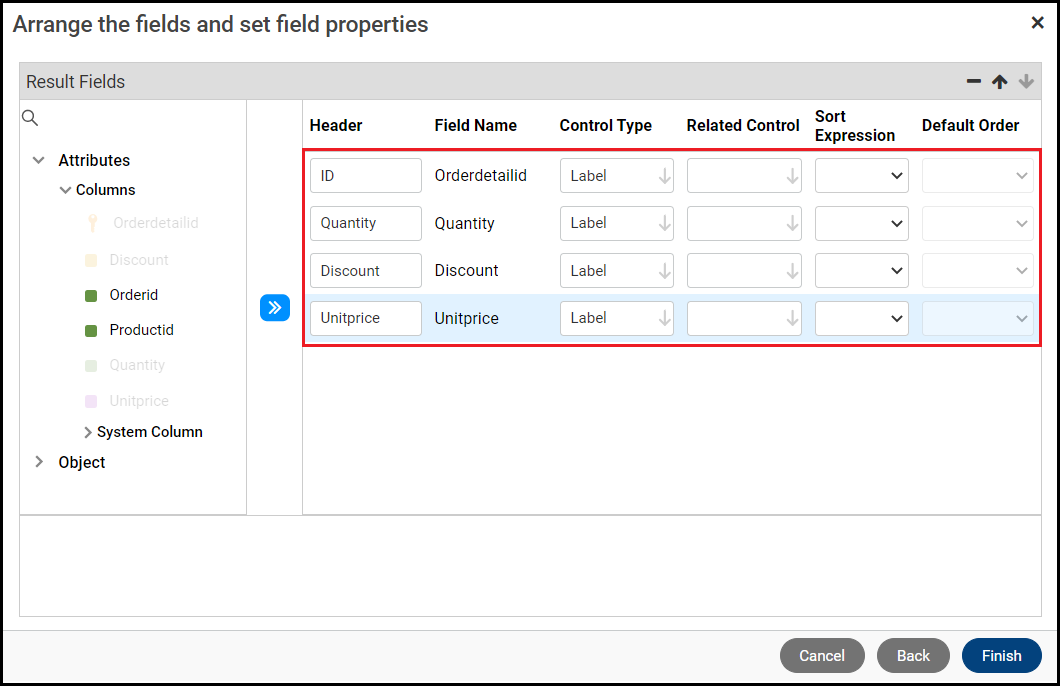1060x686 pixels.
Task: Click the search magnifier icon
Action: (x=30, y=118)
